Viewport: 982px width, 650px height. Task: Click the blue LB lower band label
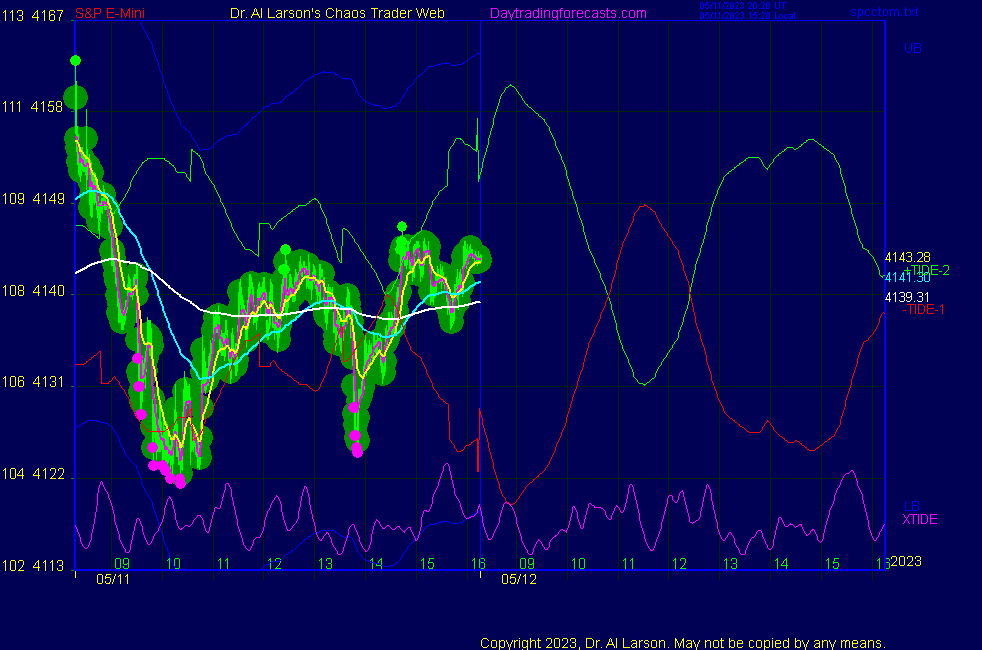911,506
